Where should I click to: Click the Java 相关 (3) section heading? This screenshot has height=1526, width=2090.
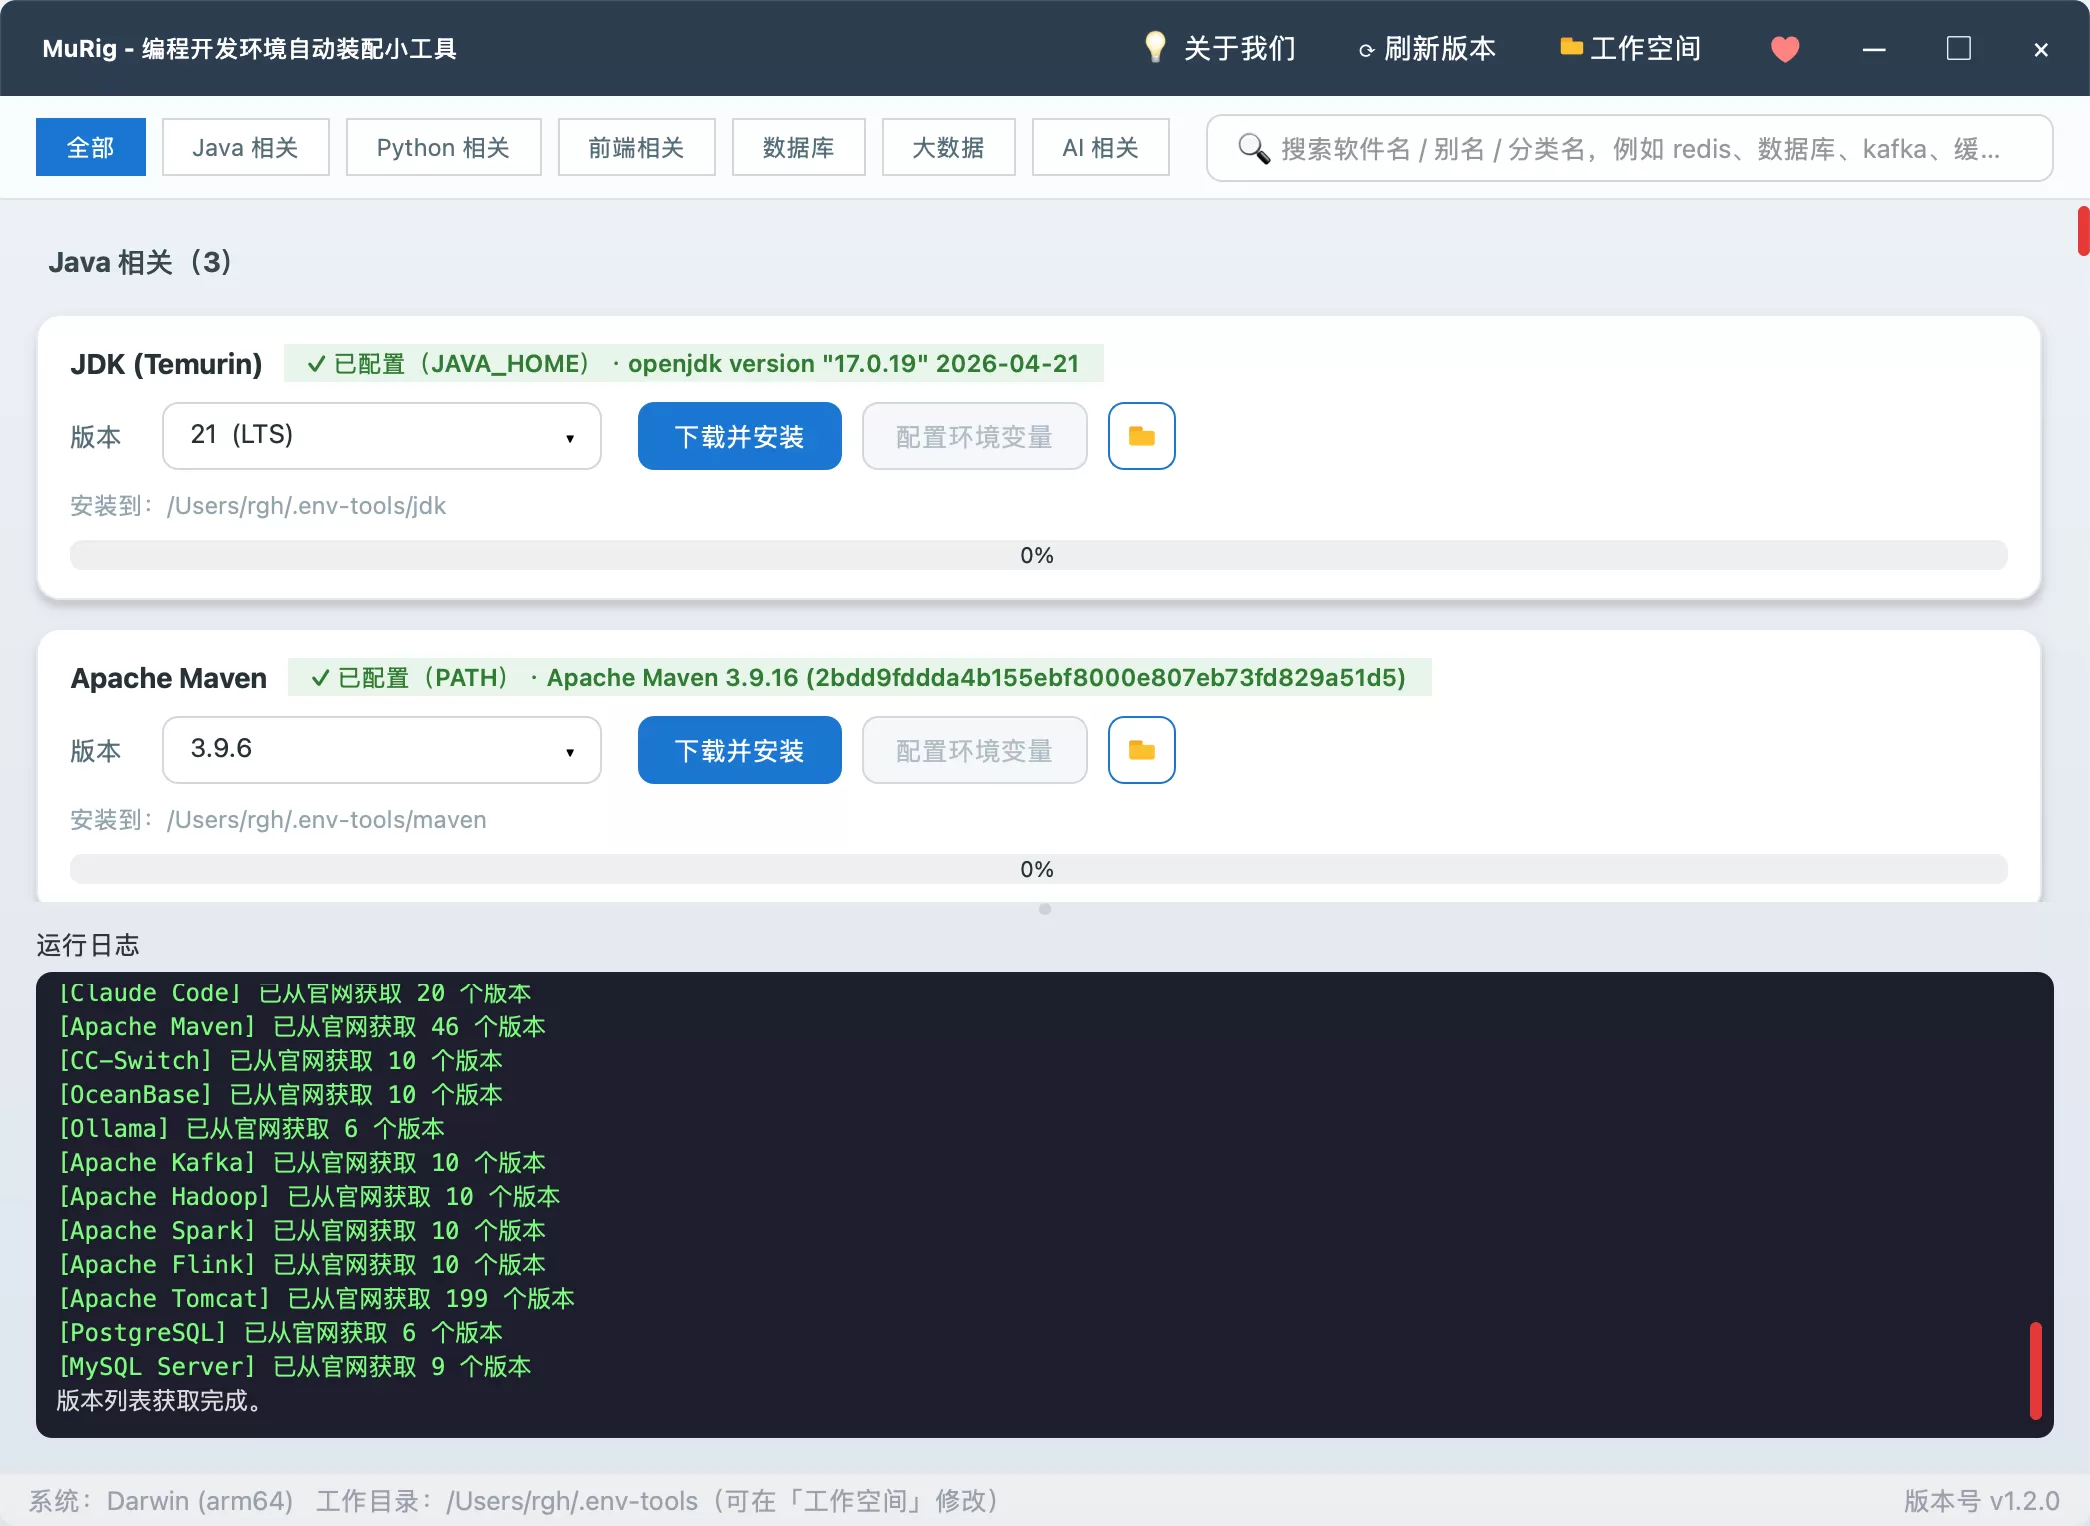140,262
